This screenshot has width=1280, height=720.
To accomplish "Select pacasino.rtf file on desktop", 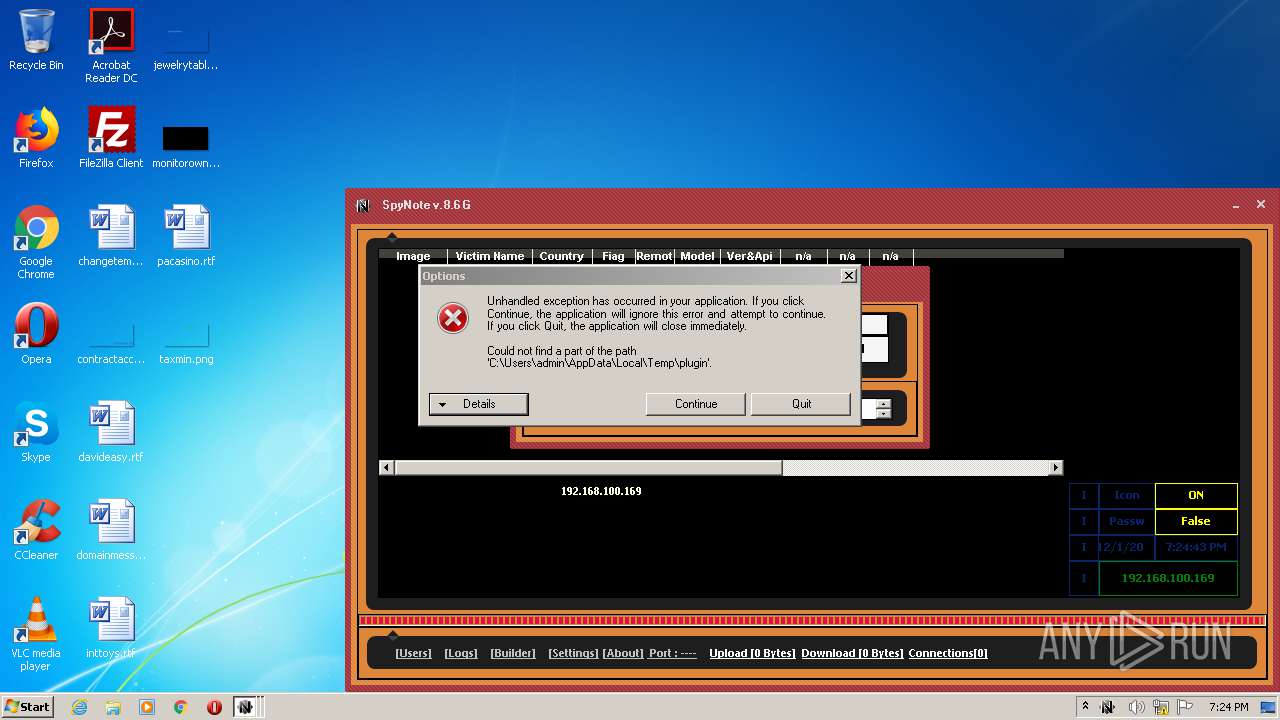I will (x=186, y=236).
